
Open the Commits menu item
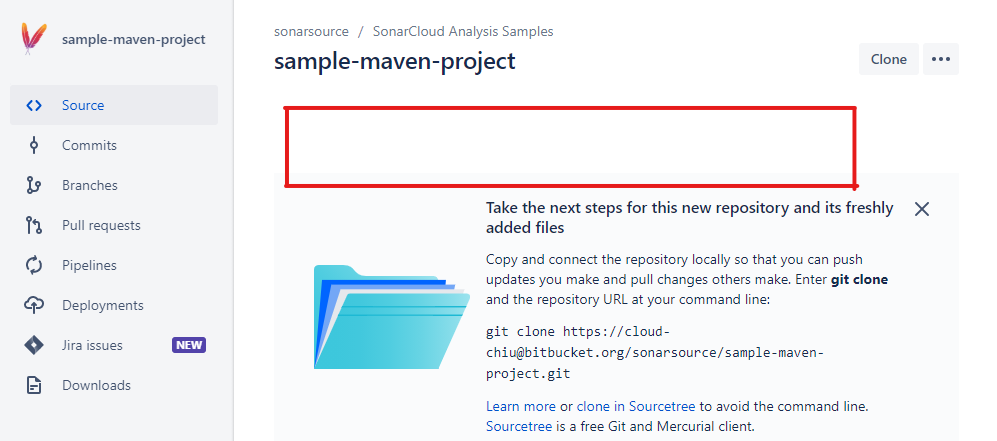[89, 145]
